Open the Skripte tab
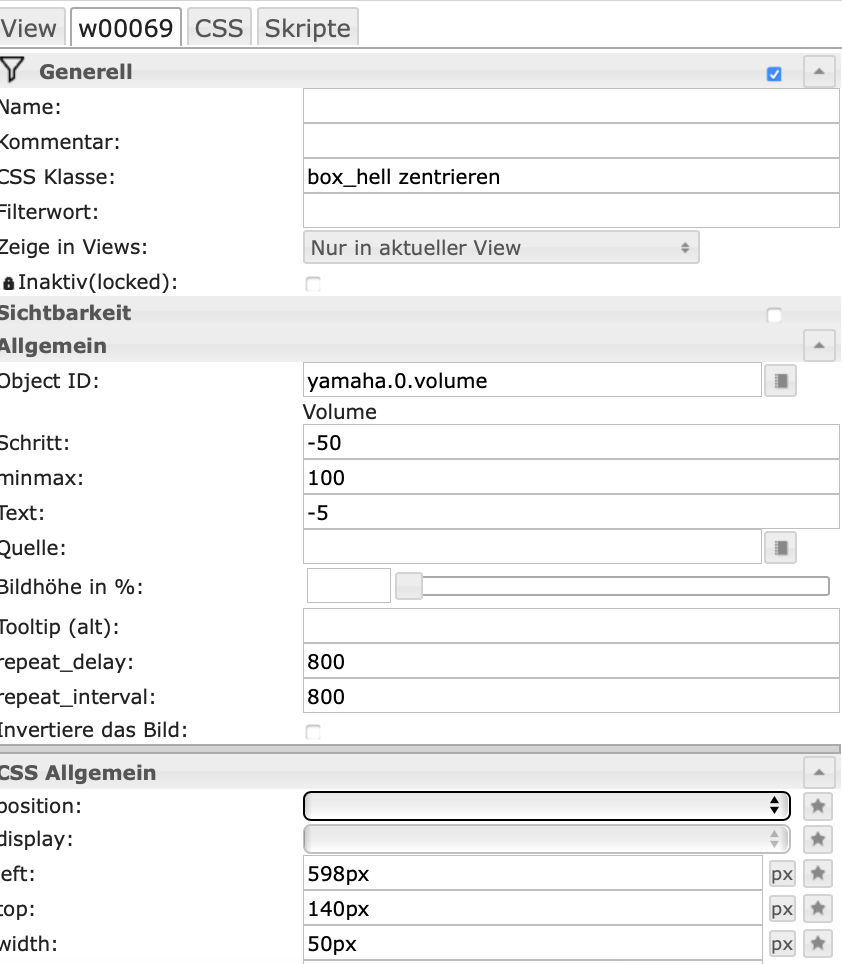The width and height of the screenshot is (842, 964). tap(308, 28)
